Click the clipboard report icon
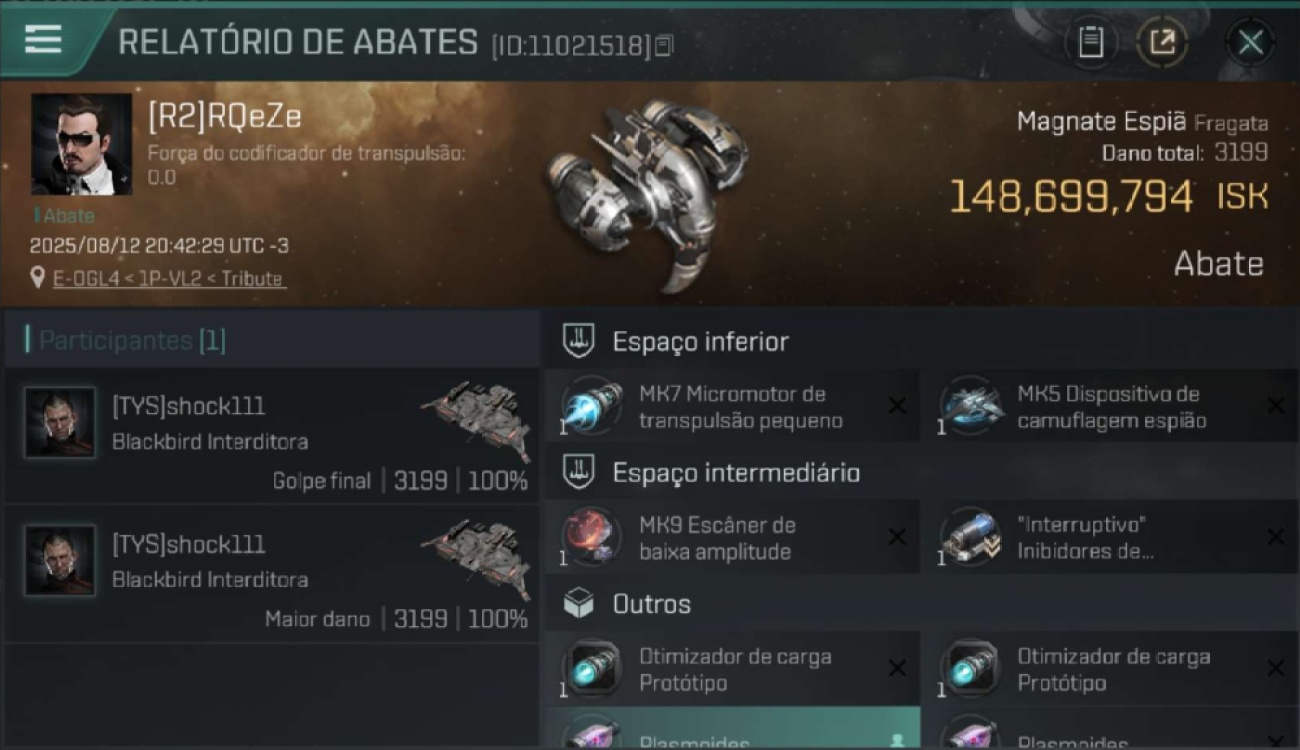 [1091, 42]
